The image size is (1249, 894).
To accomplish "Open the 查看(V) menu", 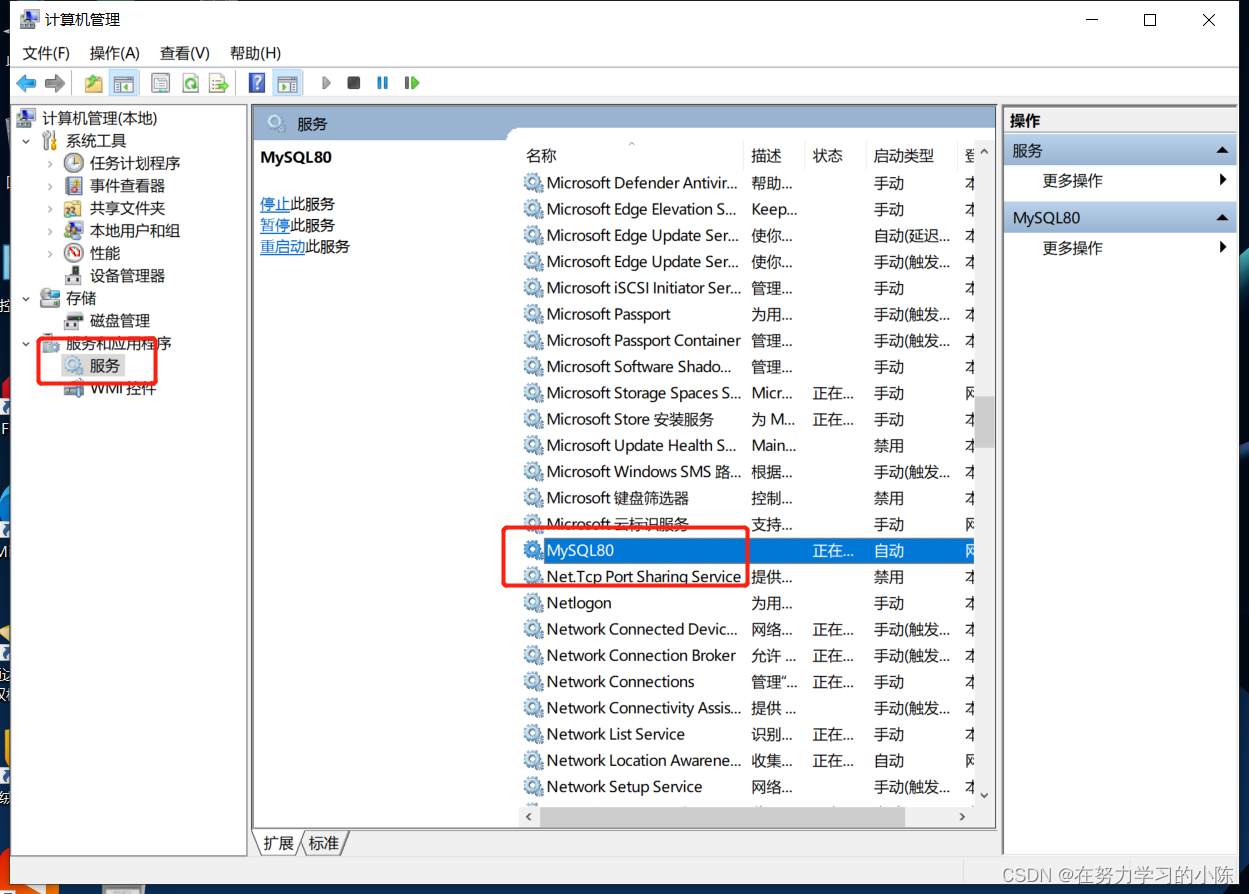I will pyautogui.click(x=183, y=52).
